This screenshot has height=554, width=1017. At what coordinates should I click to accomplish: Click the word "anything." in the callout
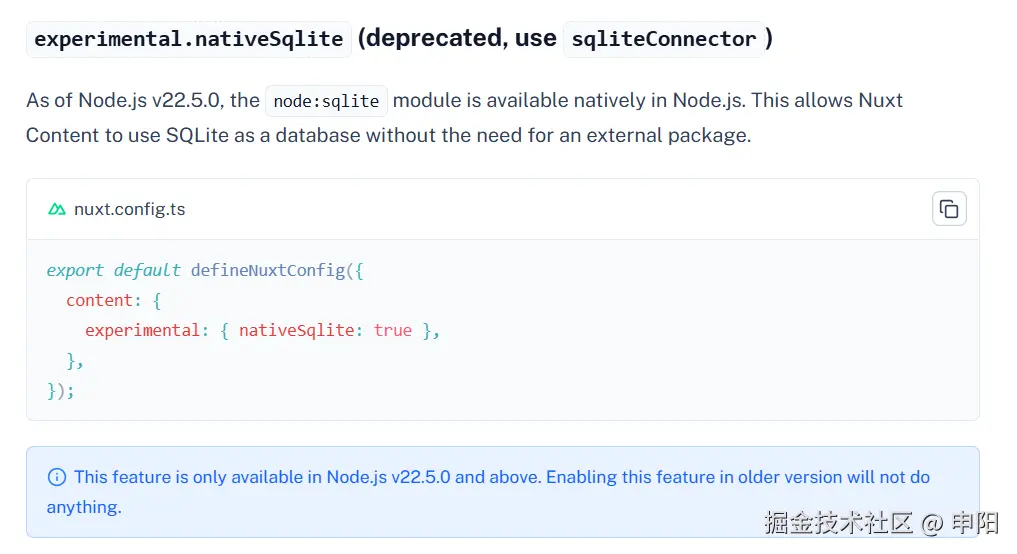84,507
